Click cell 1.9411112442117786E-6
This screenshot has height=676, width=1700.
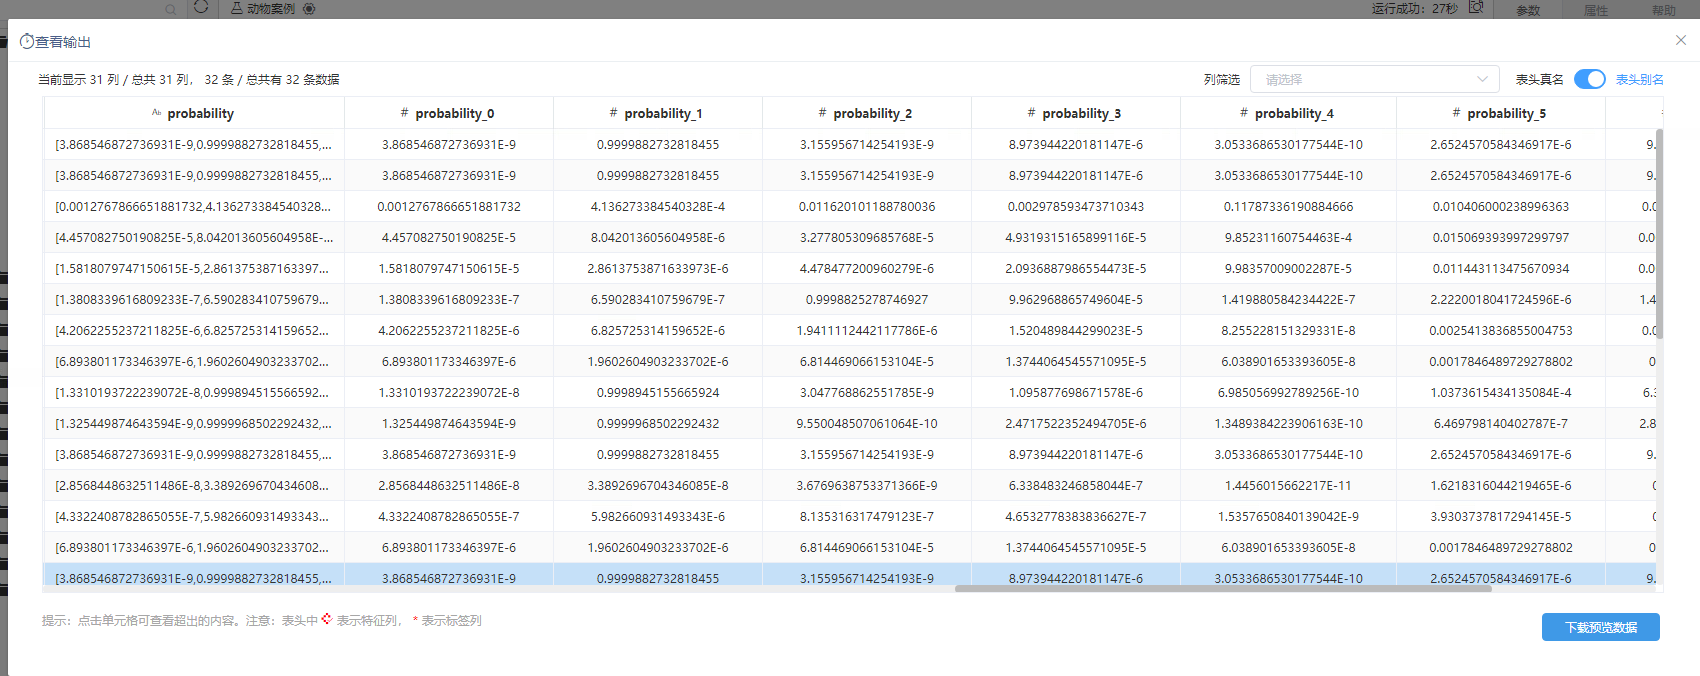(x=866, y=330)
